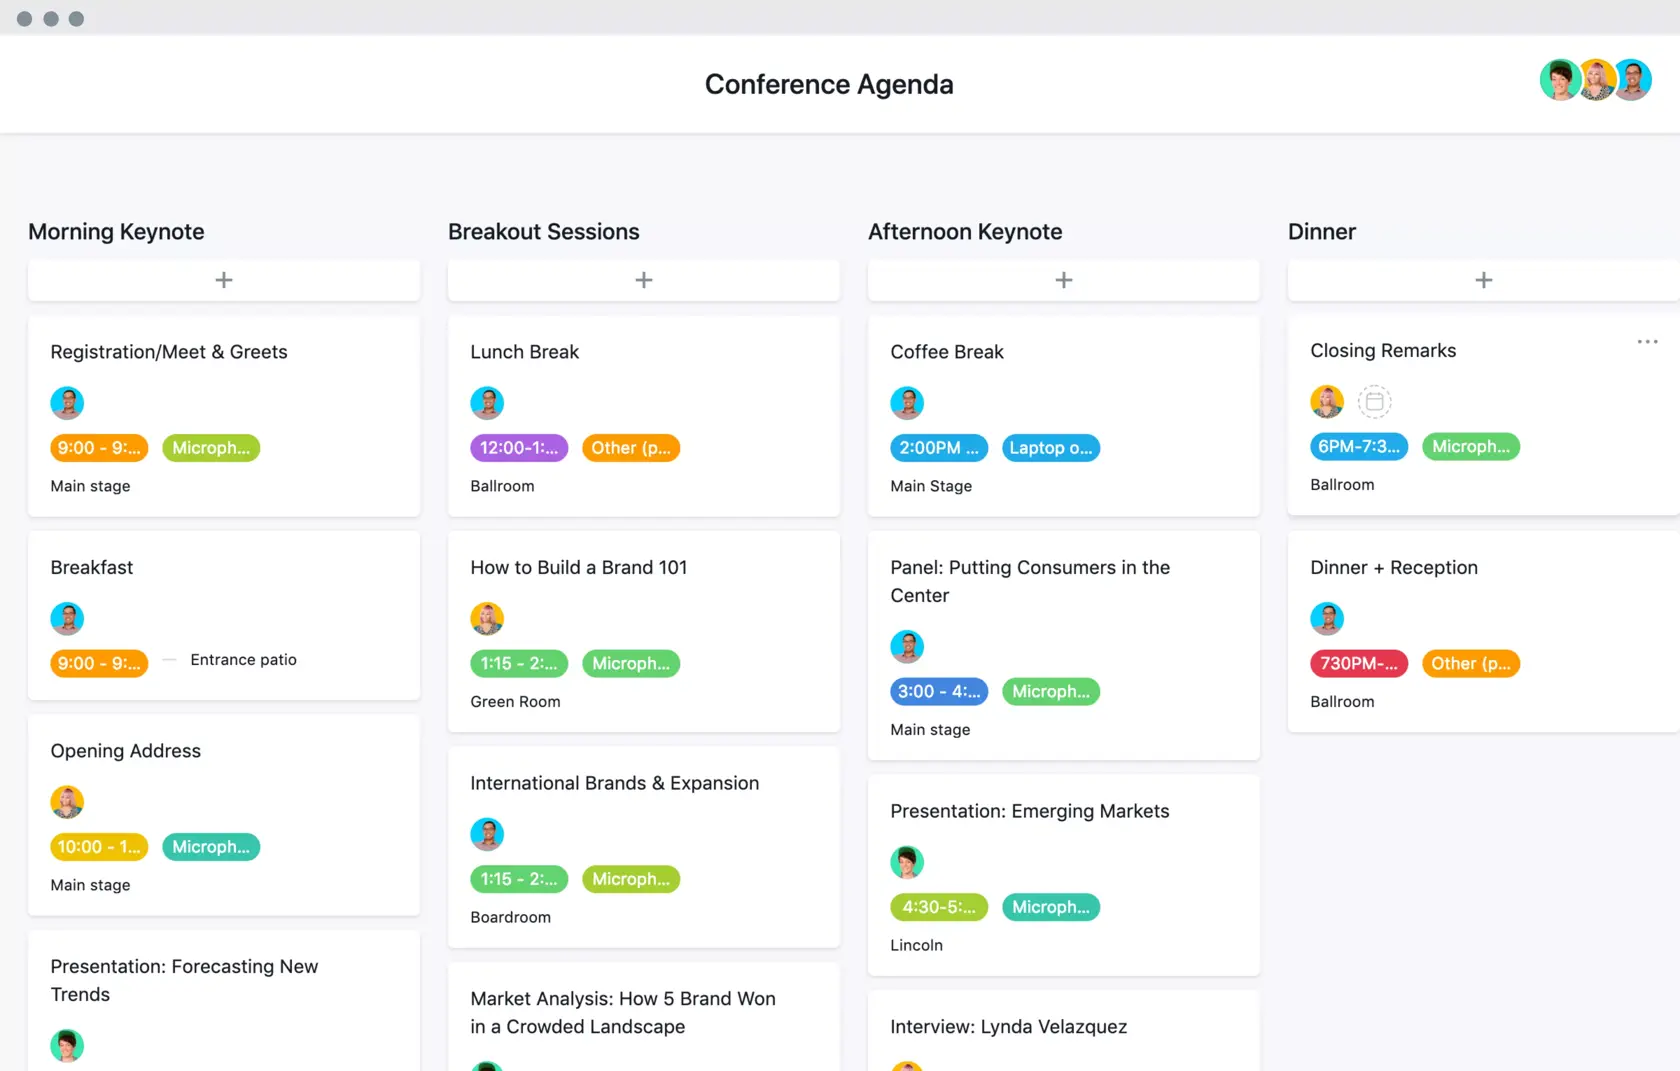Click Microph tag on International Brands & Expansion
The height and width of the screenshot is (1071, 1680).
click(x=631, y=879)
